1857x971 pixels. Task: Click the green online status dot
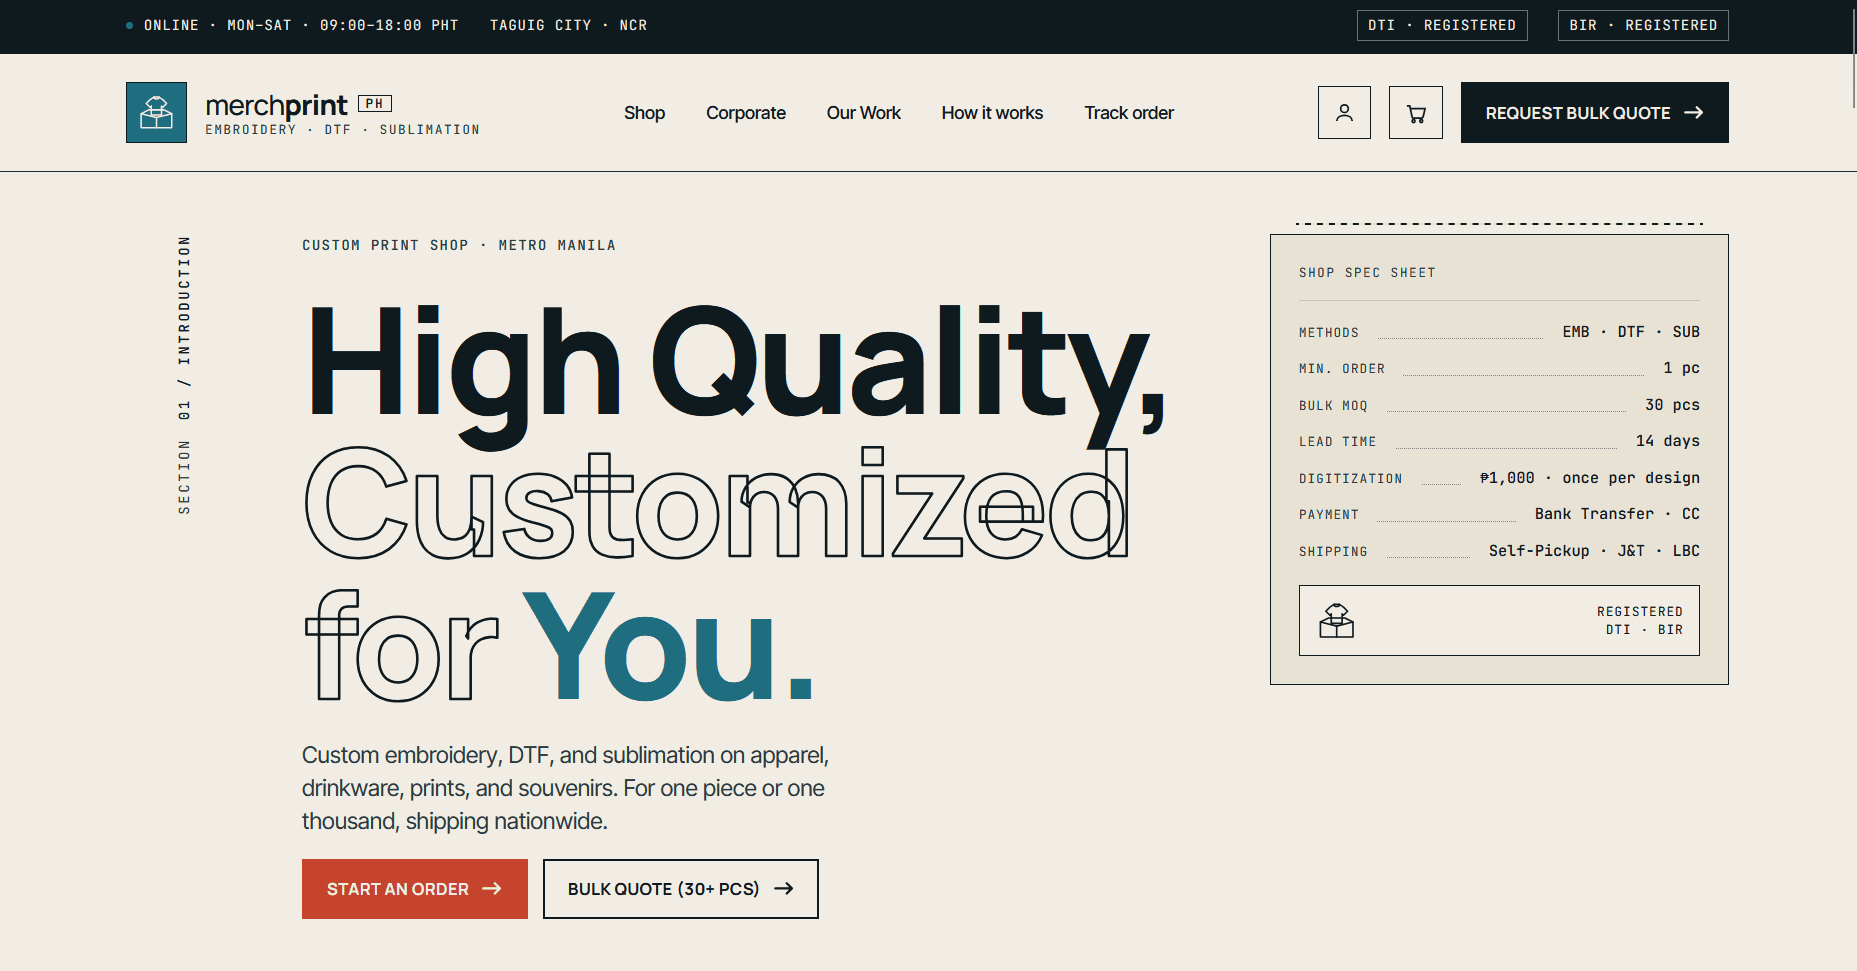[130, 25]
